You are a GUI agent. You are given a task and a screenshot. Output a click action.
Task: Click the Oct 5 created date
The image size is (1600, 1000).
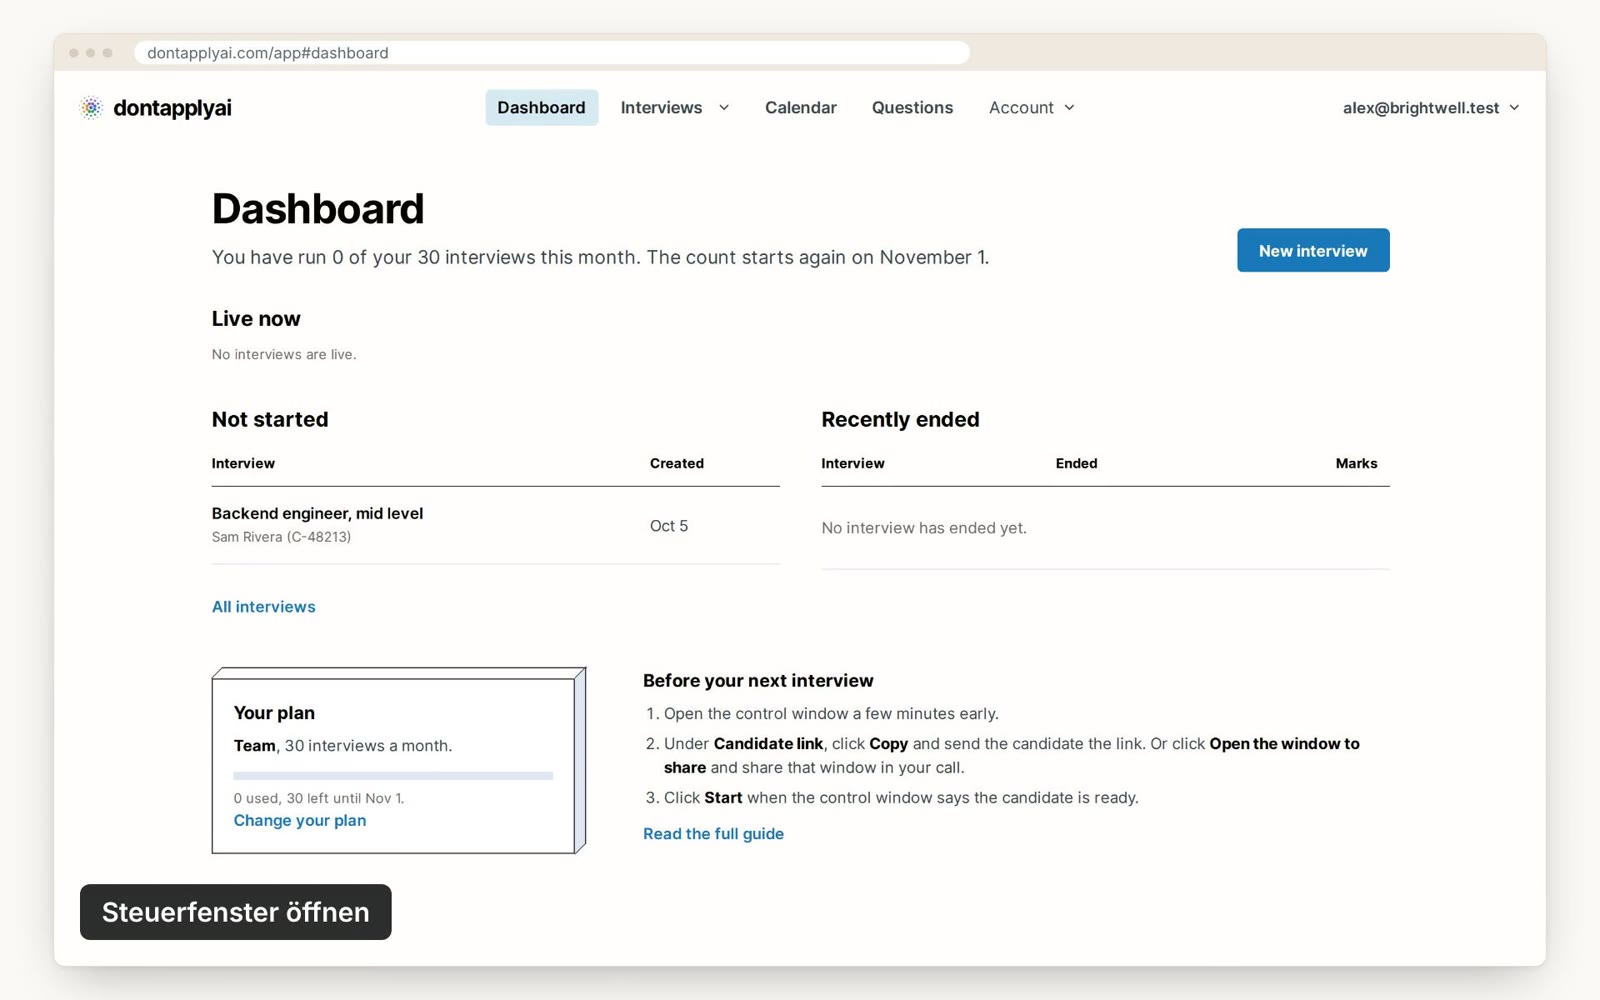pos(669,526)
